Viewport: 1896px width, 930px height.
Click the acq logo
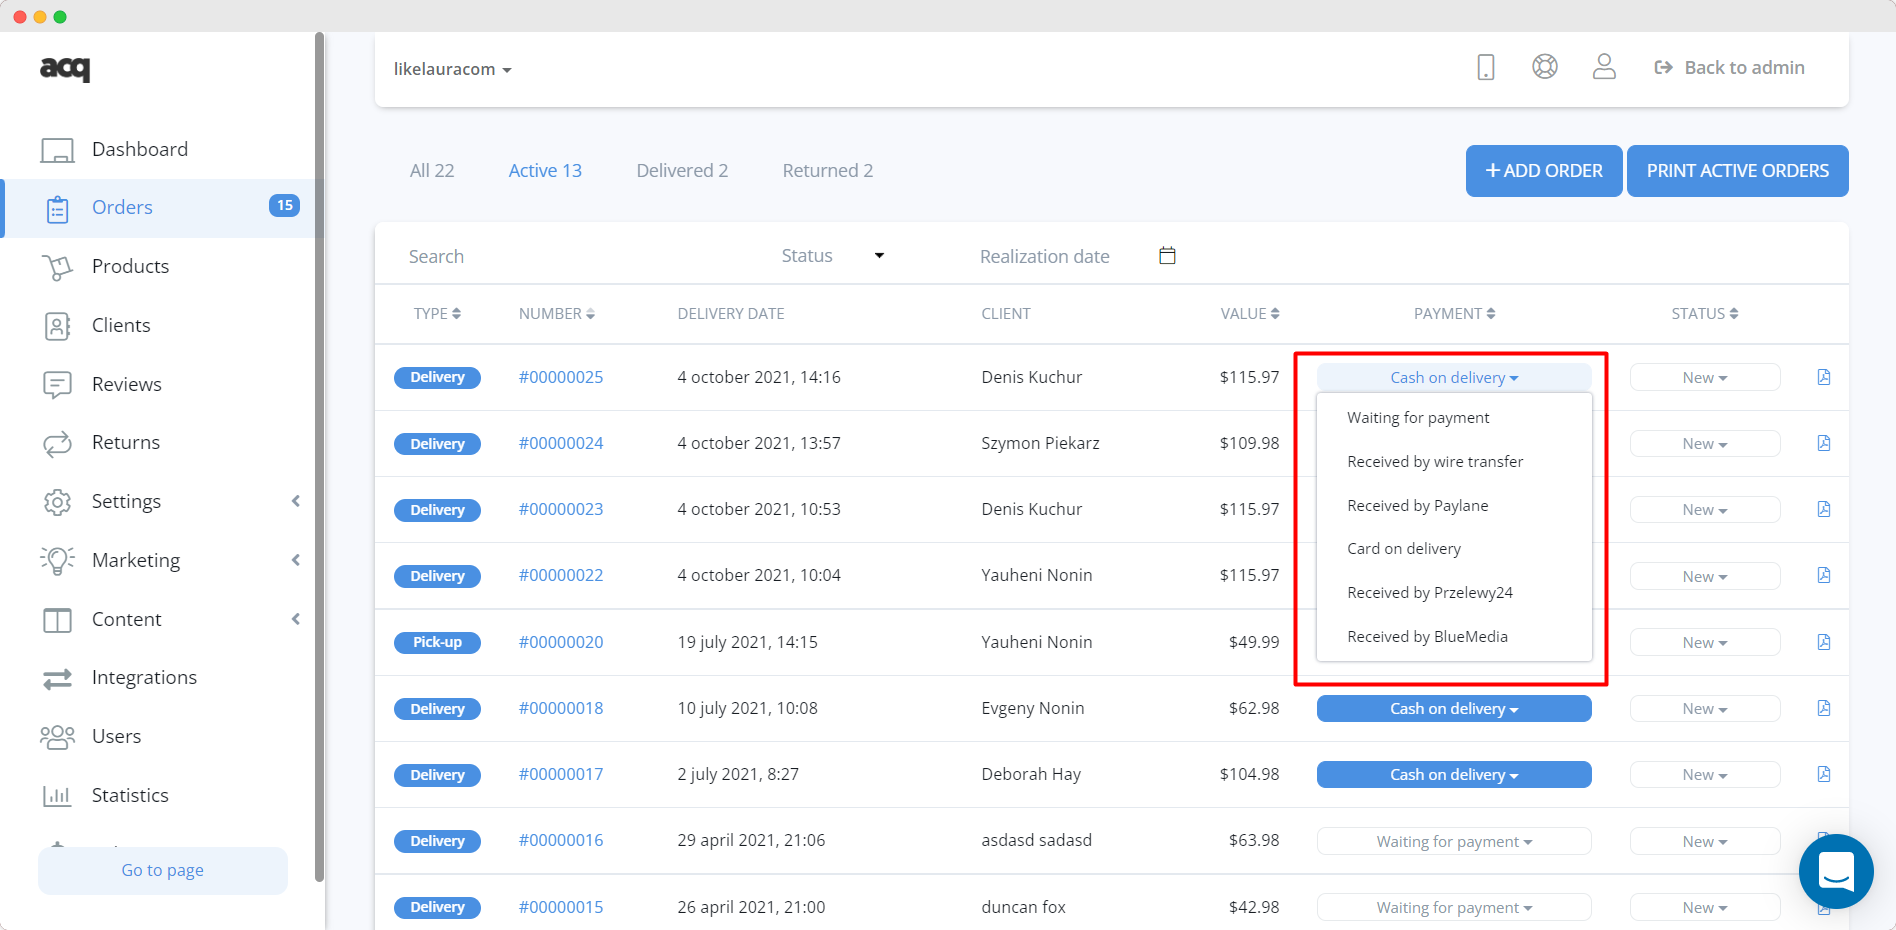tap(65, 68)
